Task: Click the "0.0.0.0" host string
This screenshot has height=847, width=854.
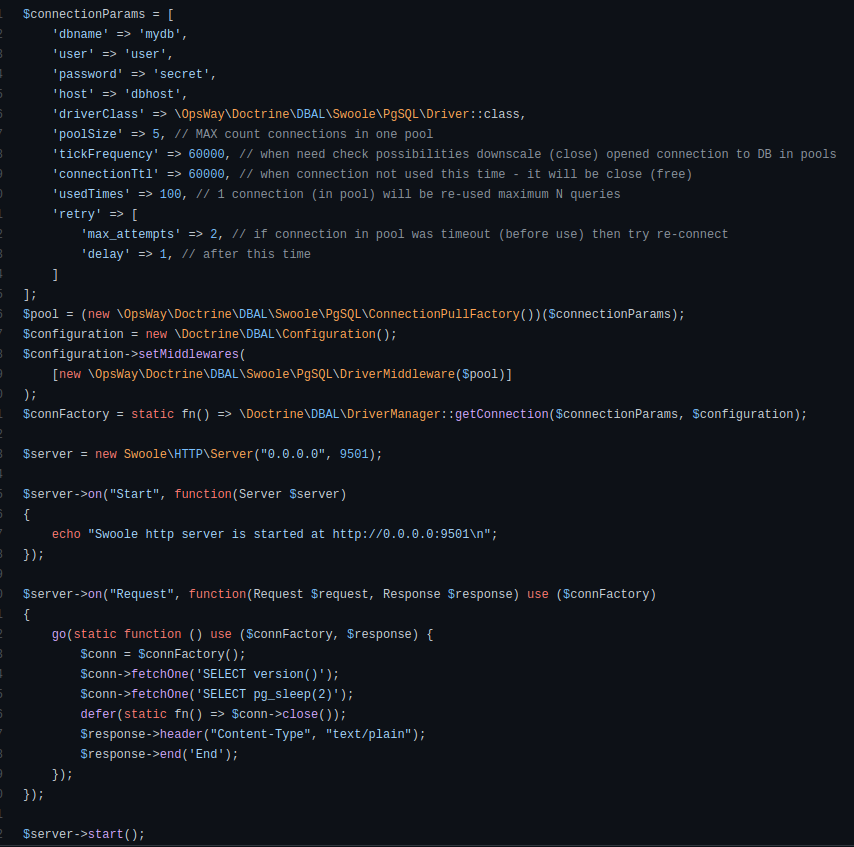Action: 292,454
